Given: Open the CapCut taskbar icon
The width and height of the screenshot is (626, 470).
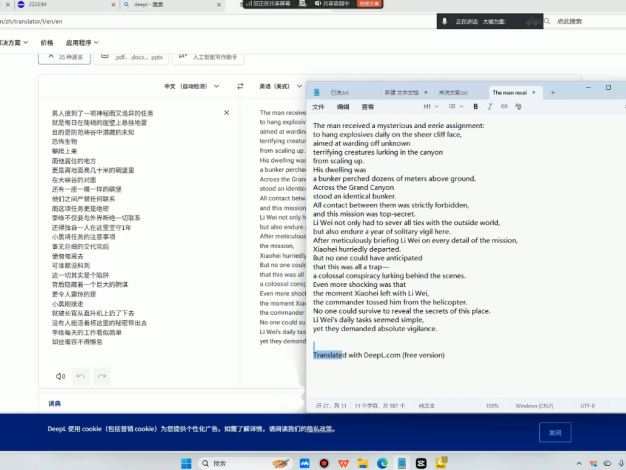Looking at the screenshot, I should [421, 463].
